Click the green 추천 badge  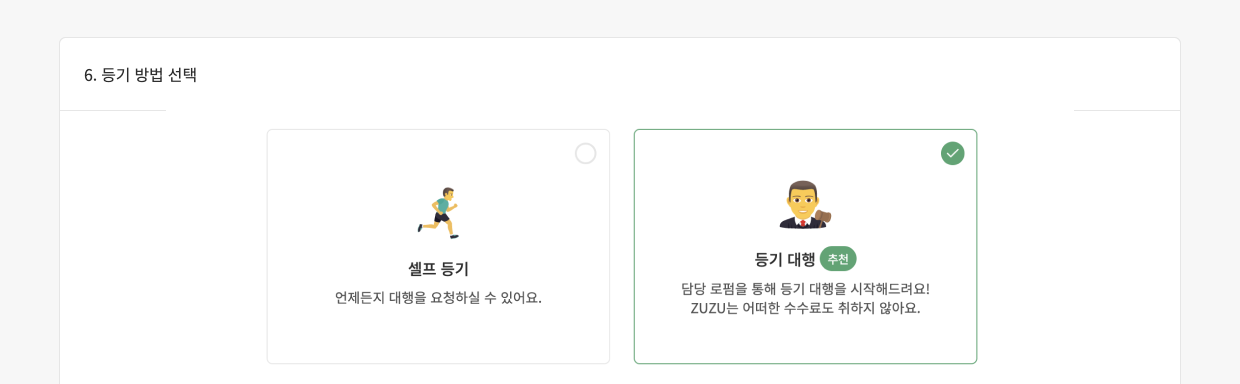pos(838,259)
